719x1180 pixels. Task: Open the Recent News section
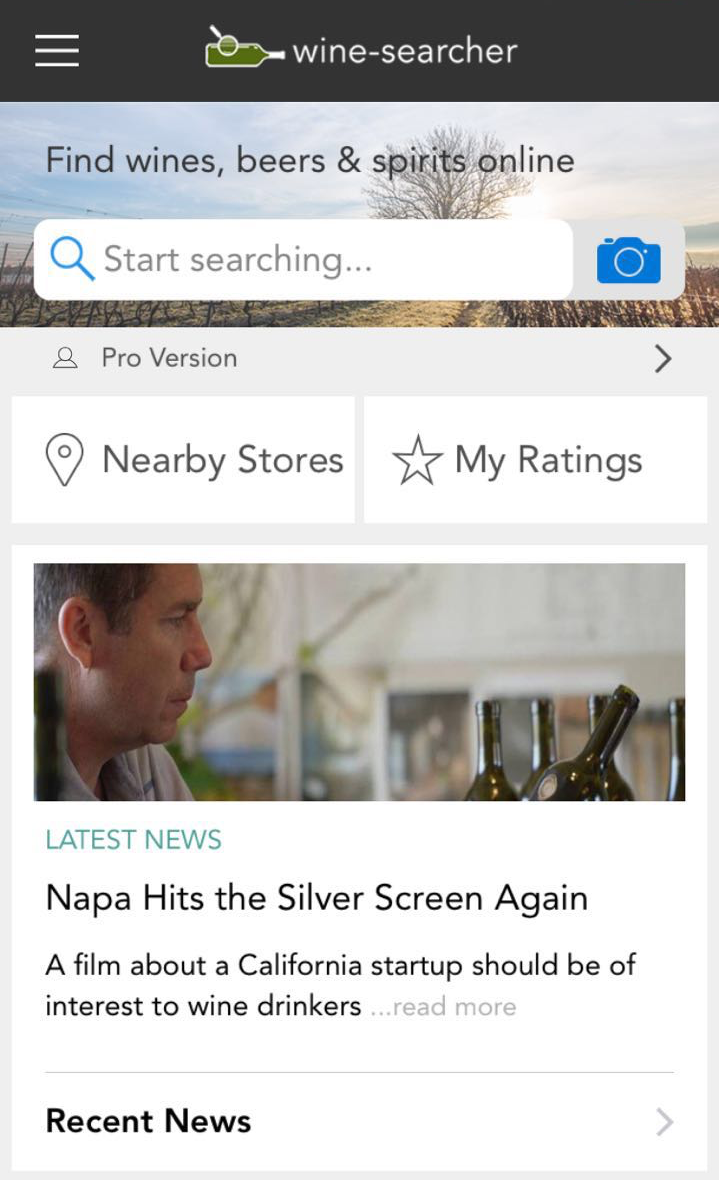[x=149, y=1121]
